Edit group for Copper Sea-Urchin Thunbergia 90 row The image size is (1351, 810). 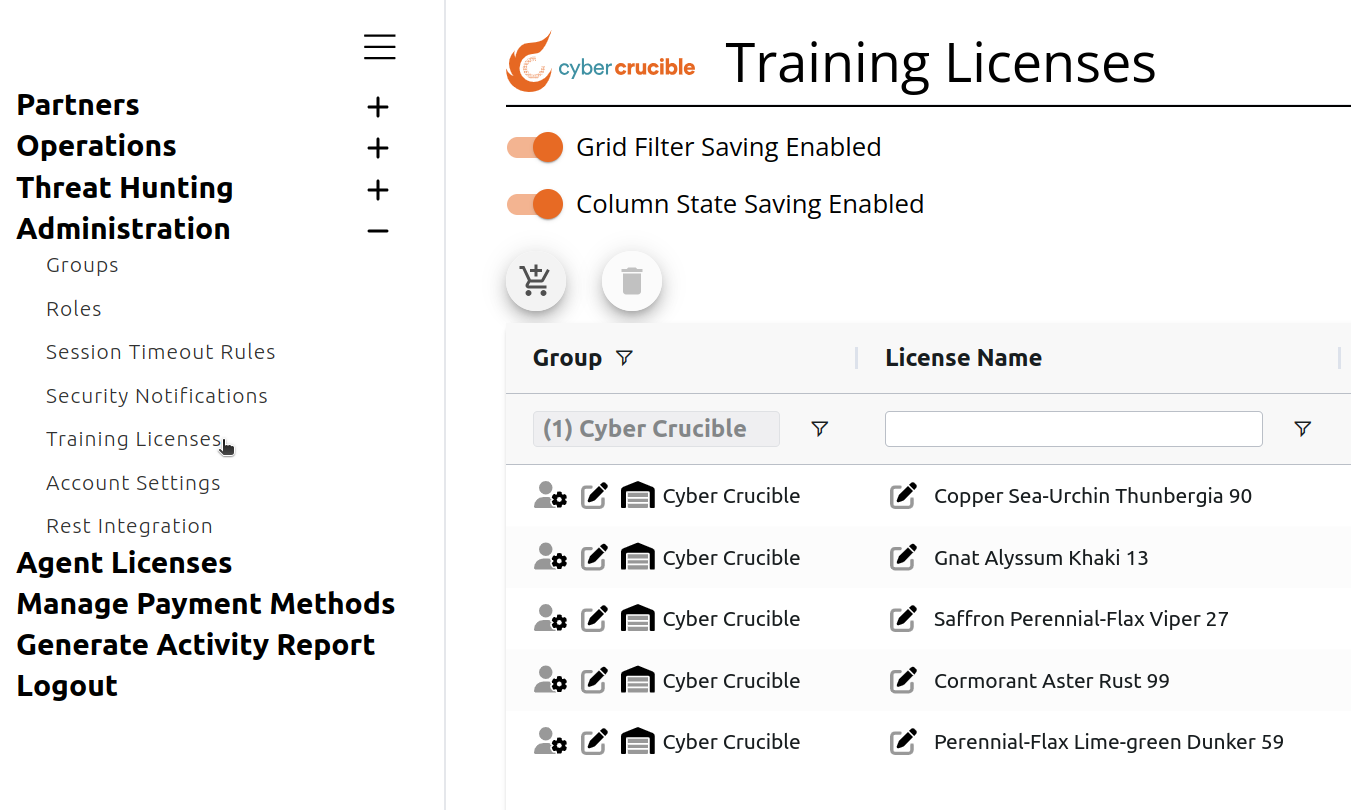595,496
